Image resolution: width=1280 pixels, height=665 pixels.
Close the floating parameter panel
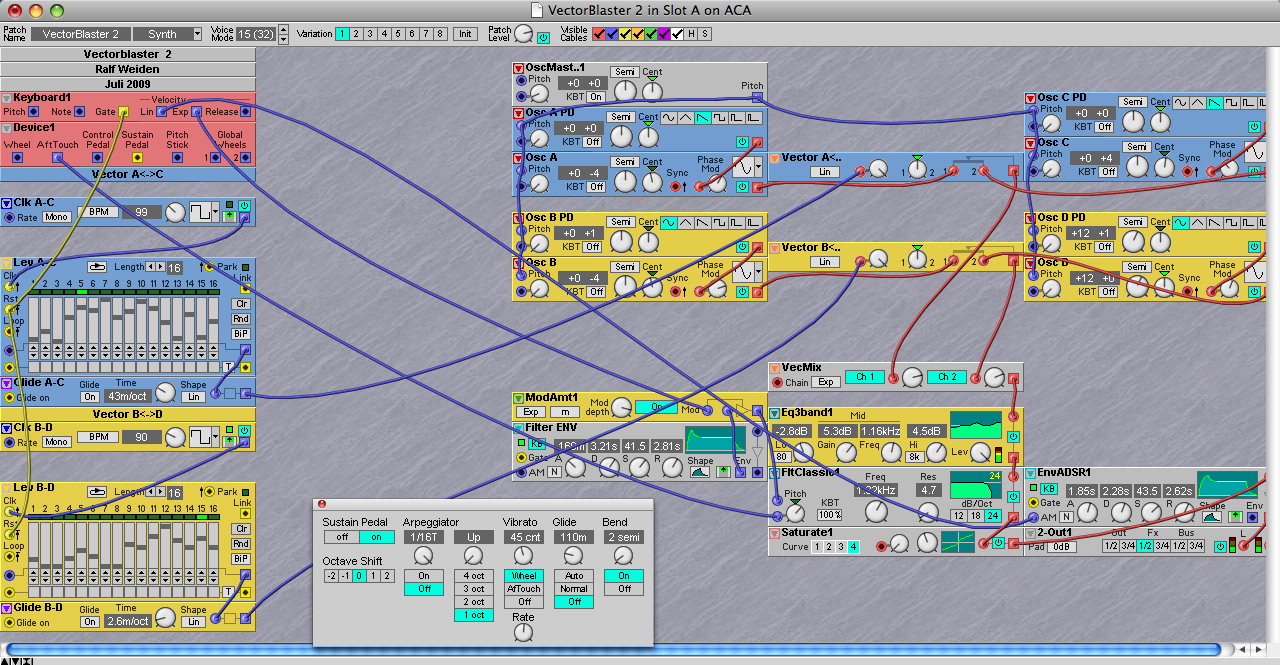click(x=322, y=504)
